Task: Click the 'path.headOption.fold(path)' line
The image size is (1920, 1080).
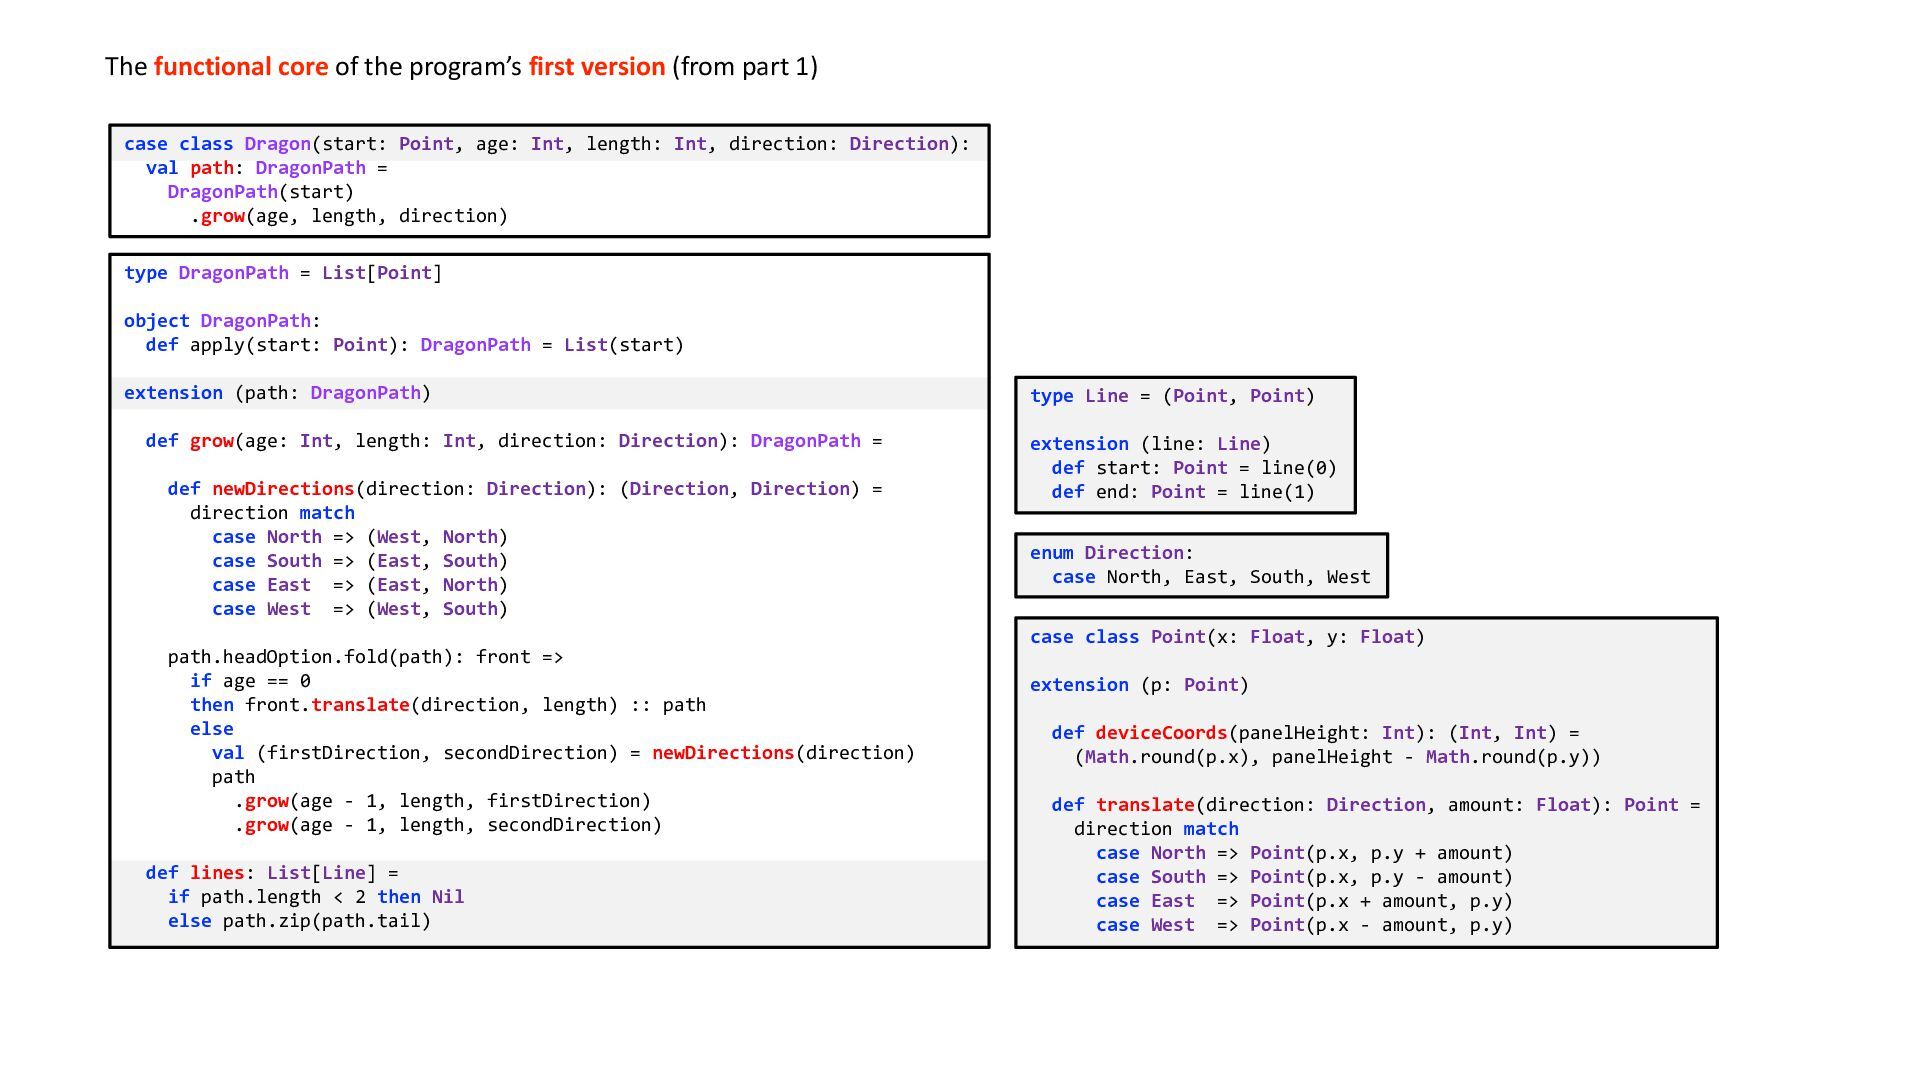Action: pyautogui.click(x=365, y=657)
